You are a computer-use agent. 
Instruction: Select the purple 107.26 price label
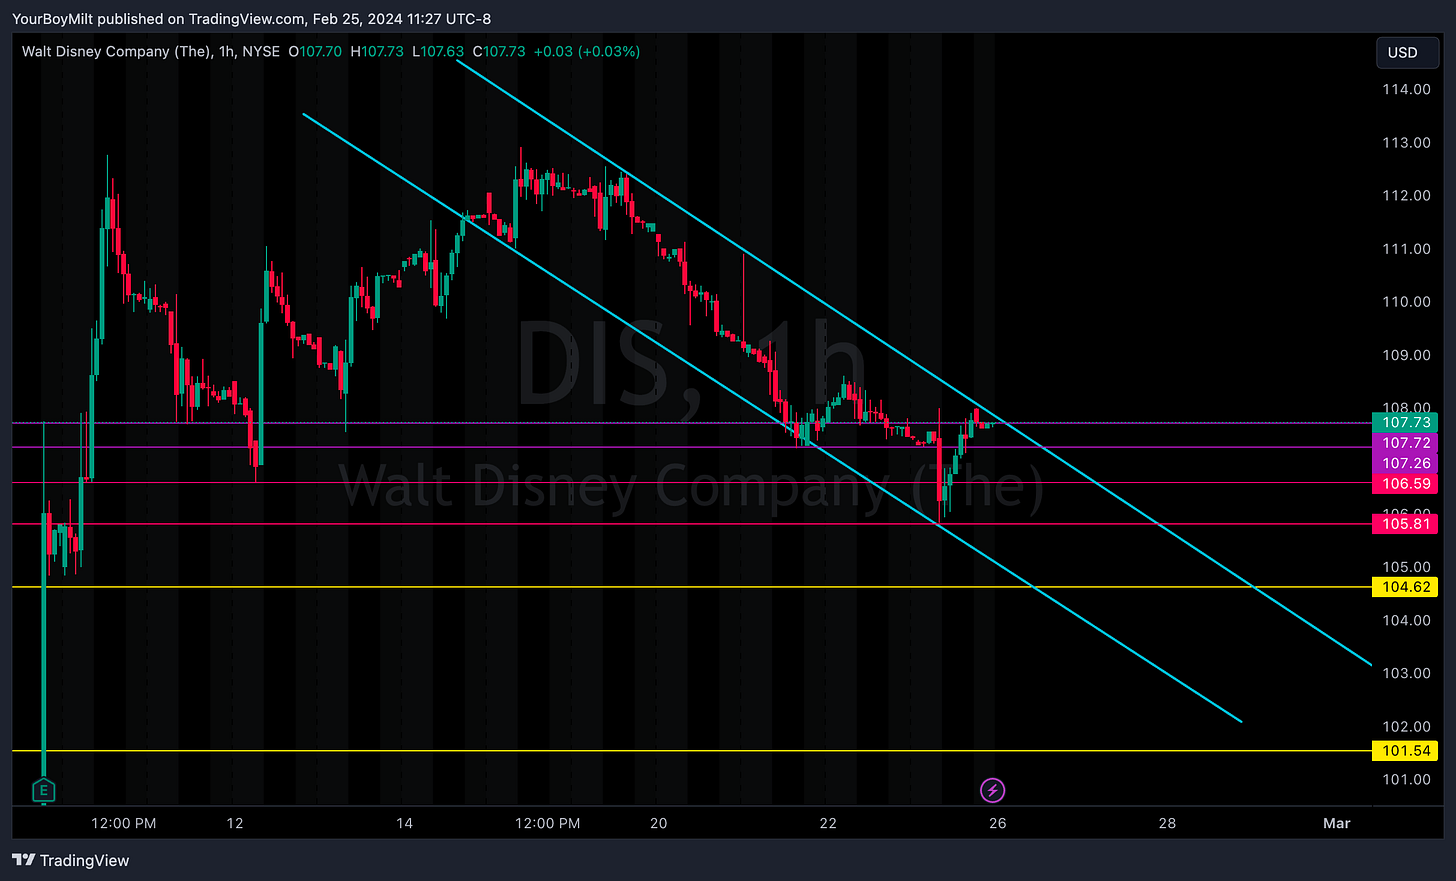[1405, 463]
